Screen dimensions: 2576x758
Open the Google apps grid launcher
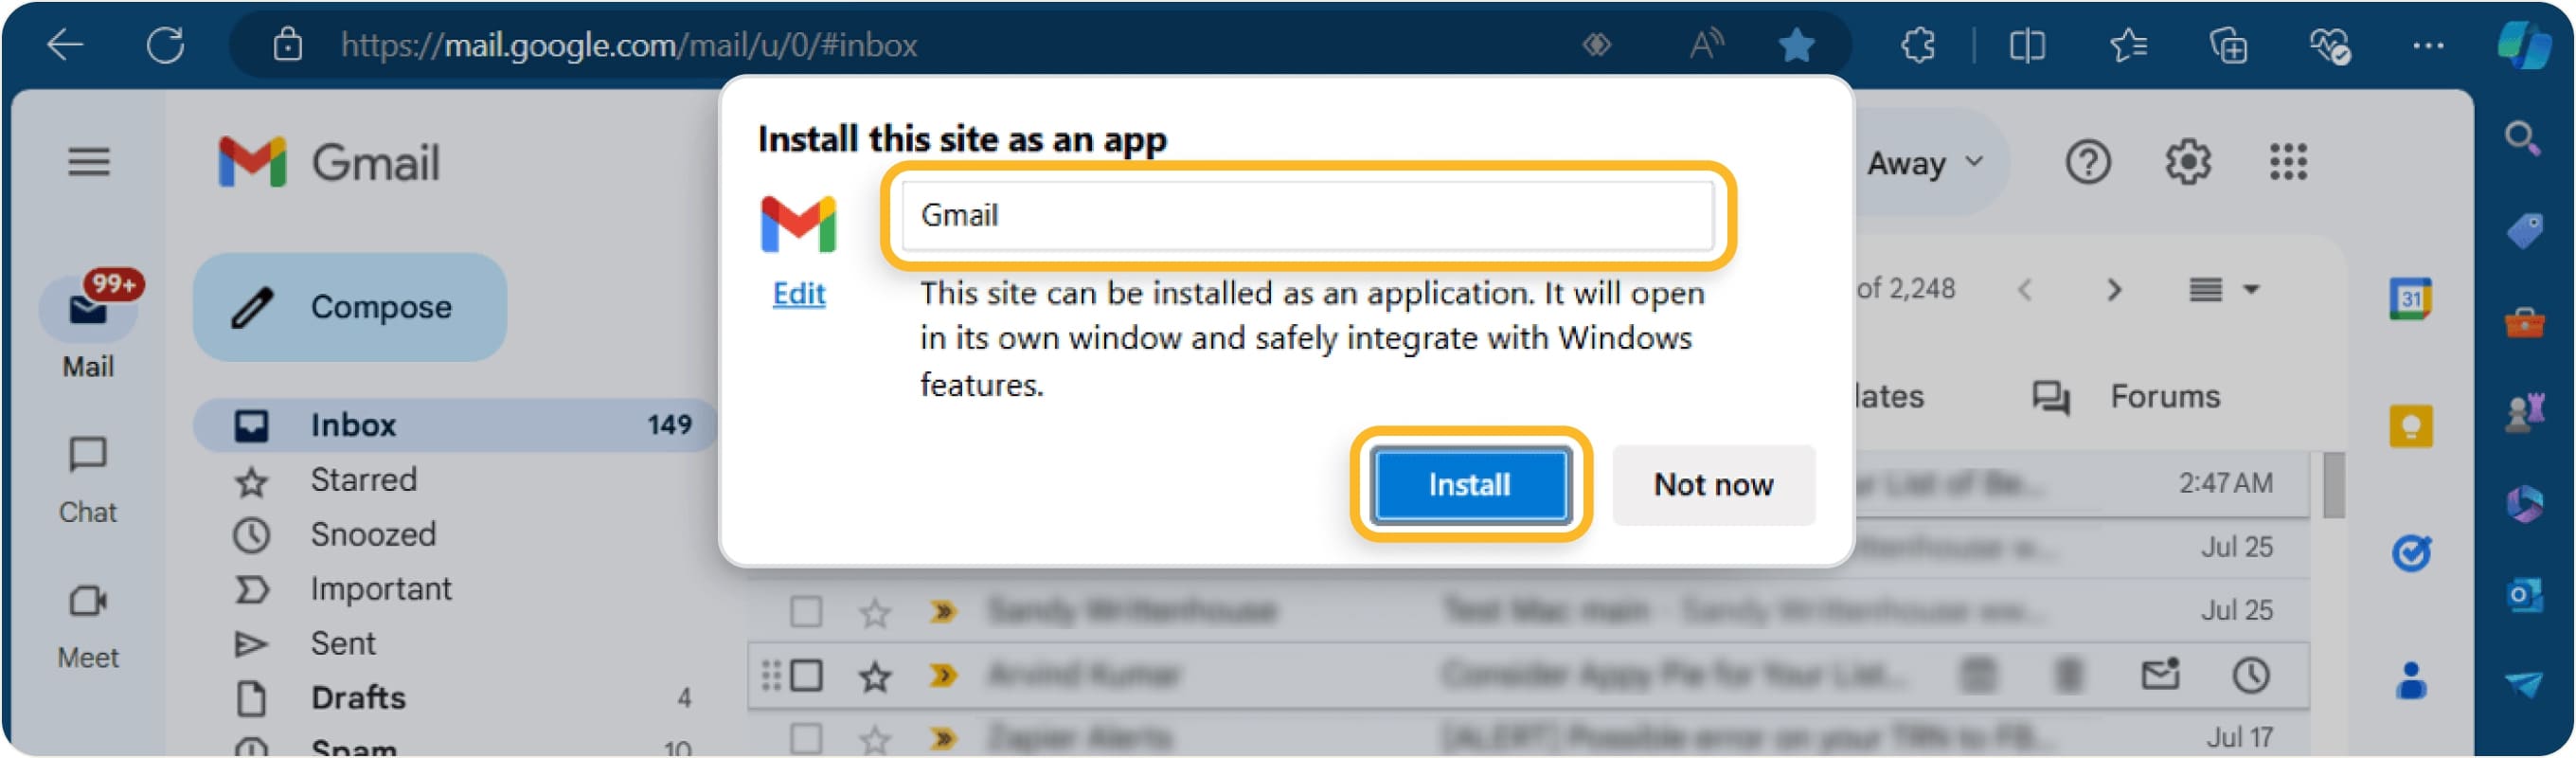click(2287, 162)
